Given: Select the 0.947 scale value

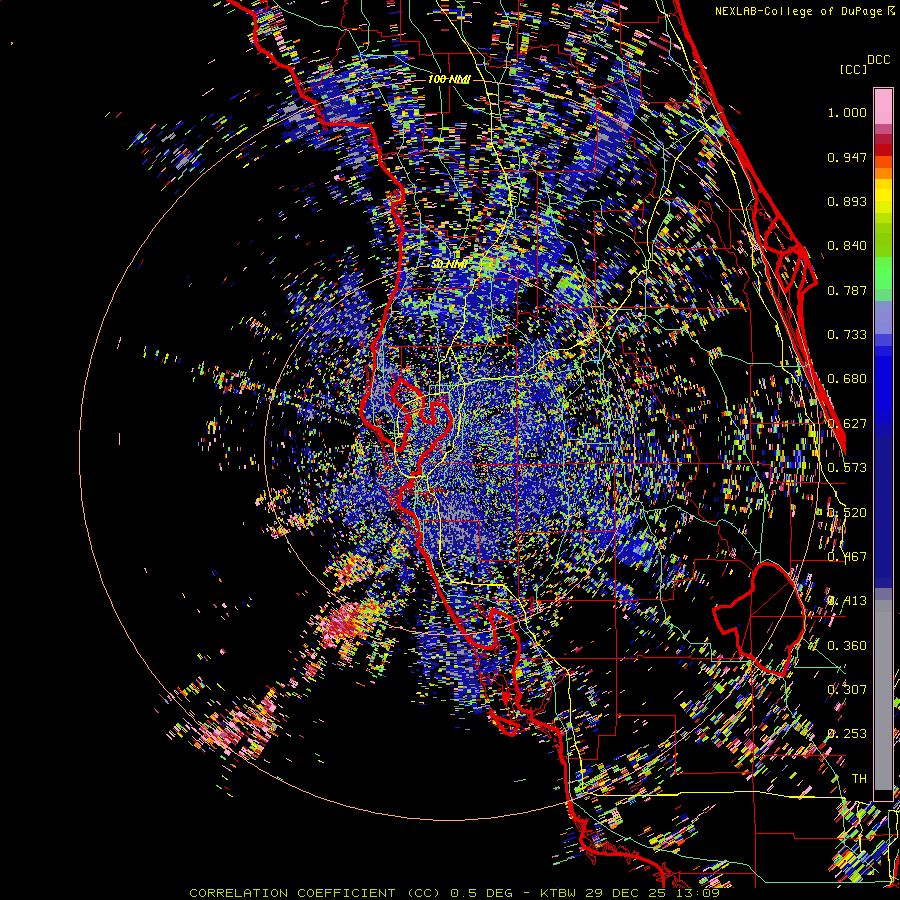Looking at the screenshot, I should point(847,157).
